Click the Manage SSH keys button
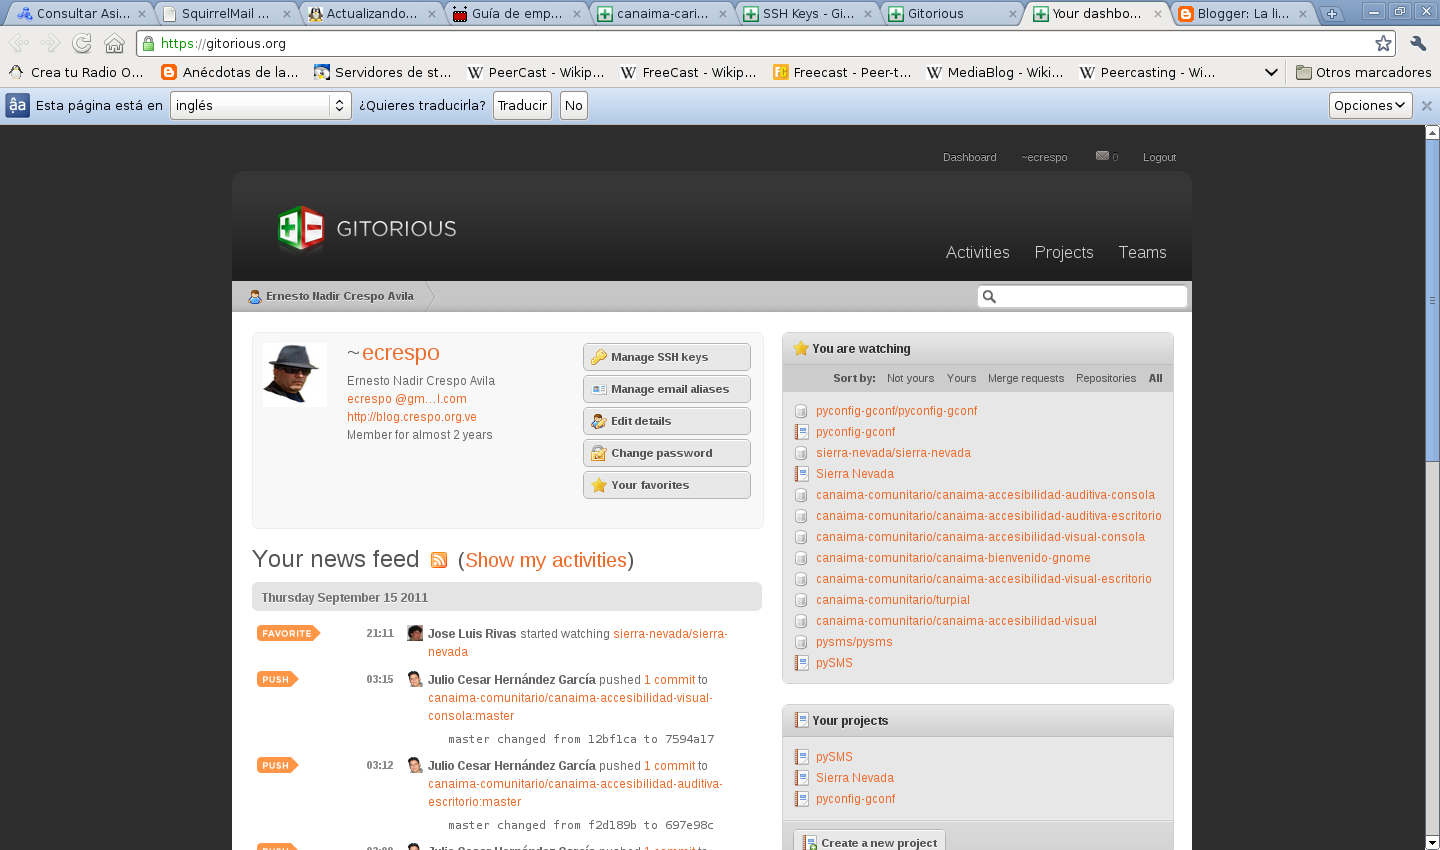This screenshot has height=850, width=1440. (x=666, y=357)
